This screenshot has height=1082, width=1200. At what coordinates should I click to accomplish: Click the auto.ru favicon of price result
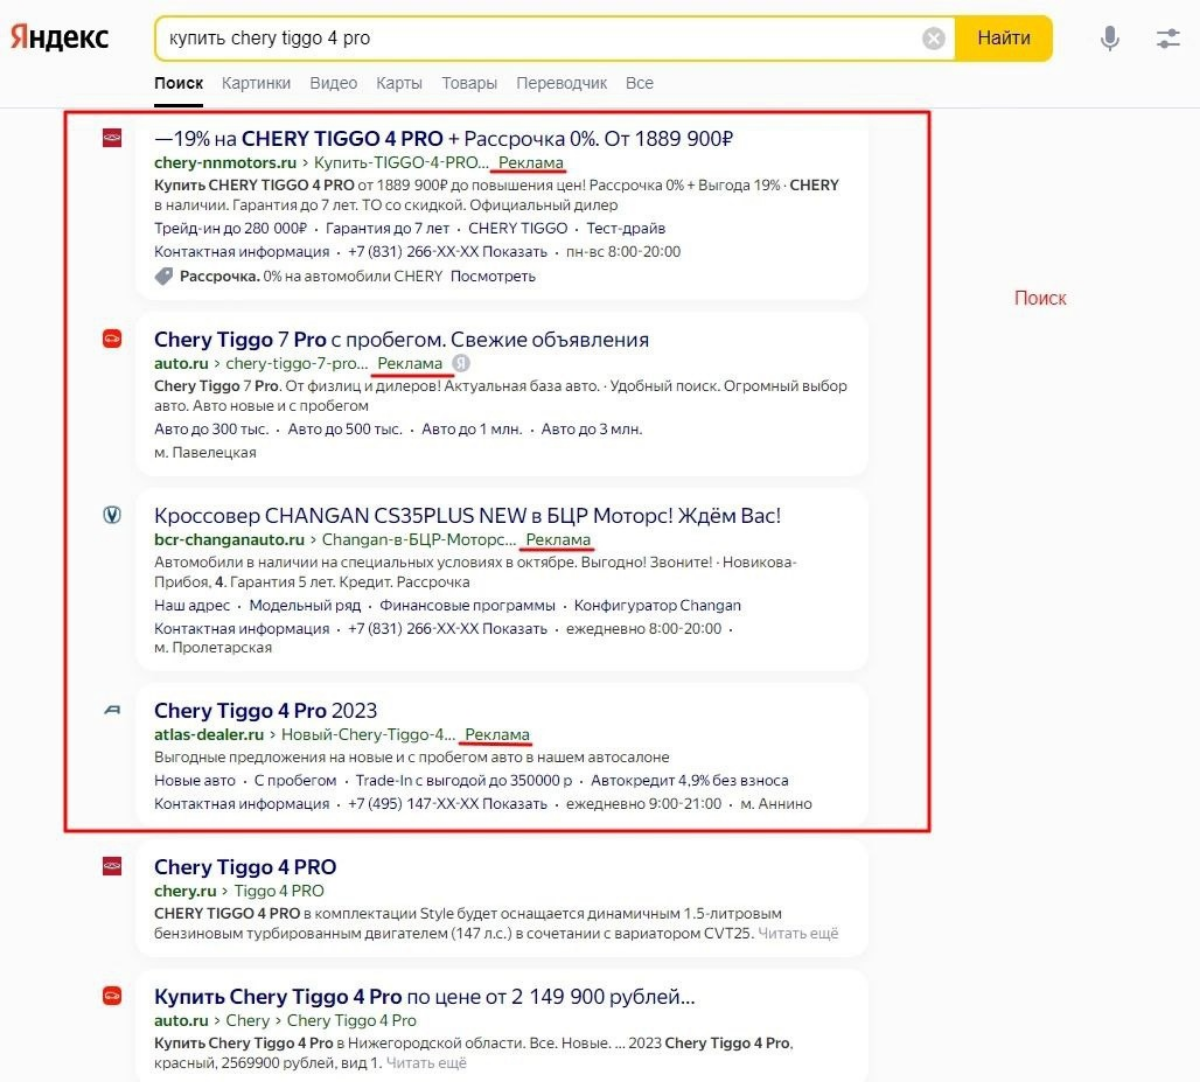click(x=112, y=996)
